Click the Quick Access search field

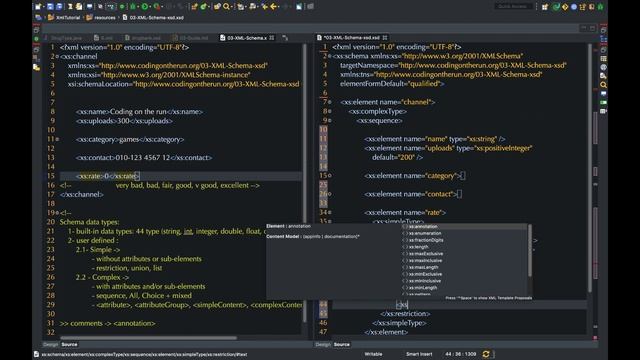[x=513, y=6]
